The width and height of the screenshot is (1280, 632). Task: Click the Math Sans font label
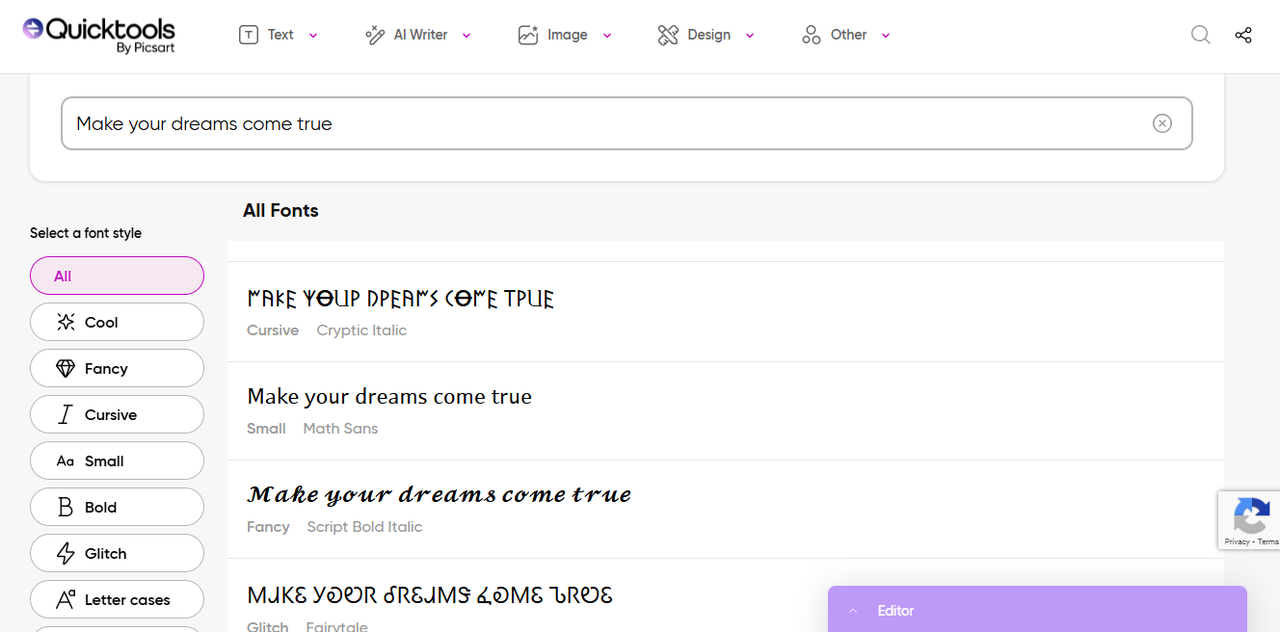[x=341, y=428]
